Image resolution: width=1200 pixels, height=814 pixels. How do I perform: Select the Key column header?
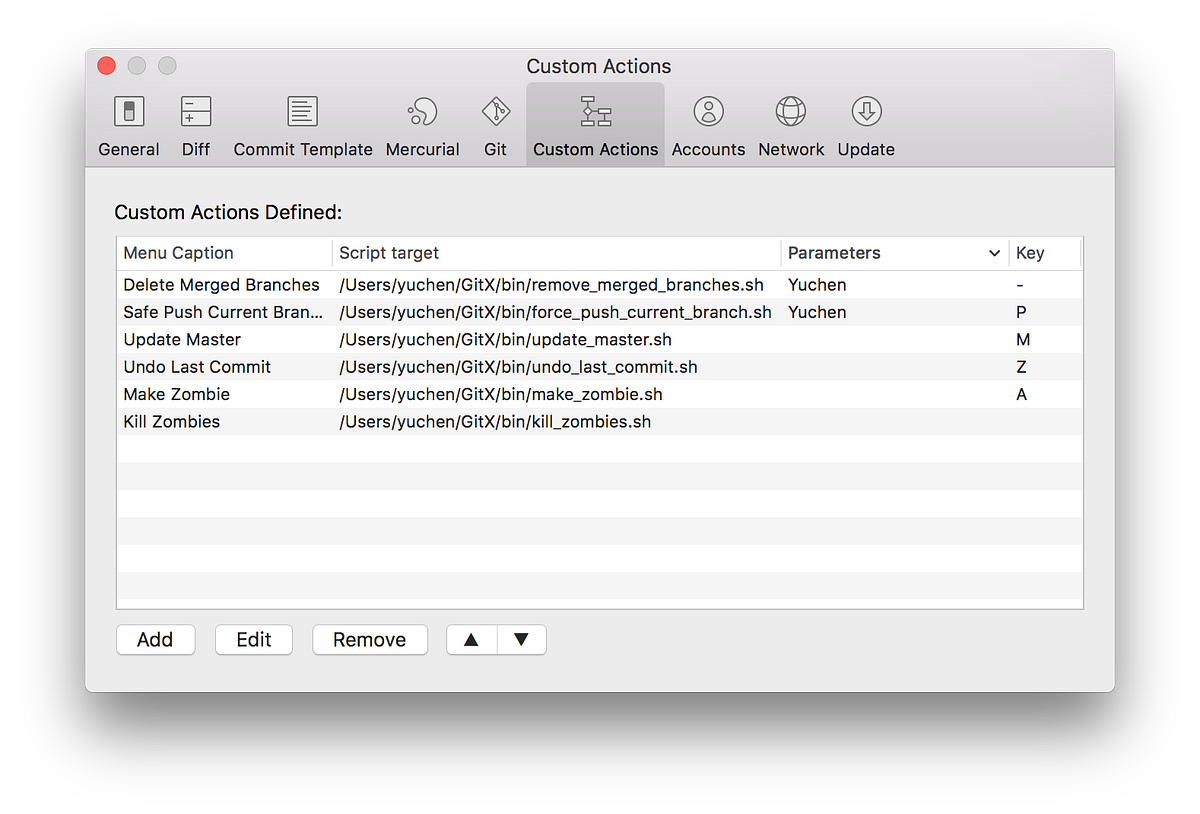[x=1030, y=253]
